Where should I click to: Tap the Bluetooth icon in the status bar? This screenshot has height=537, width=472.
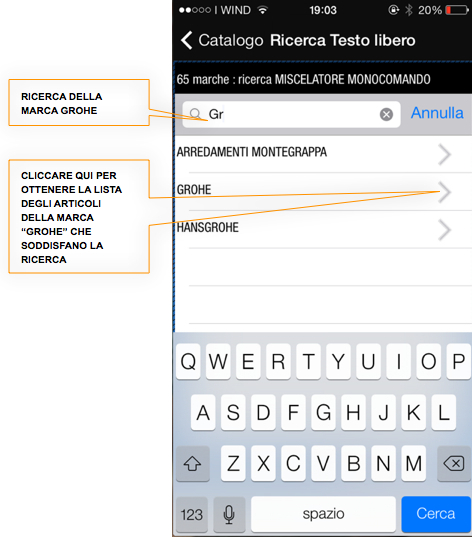click(409, 10)
